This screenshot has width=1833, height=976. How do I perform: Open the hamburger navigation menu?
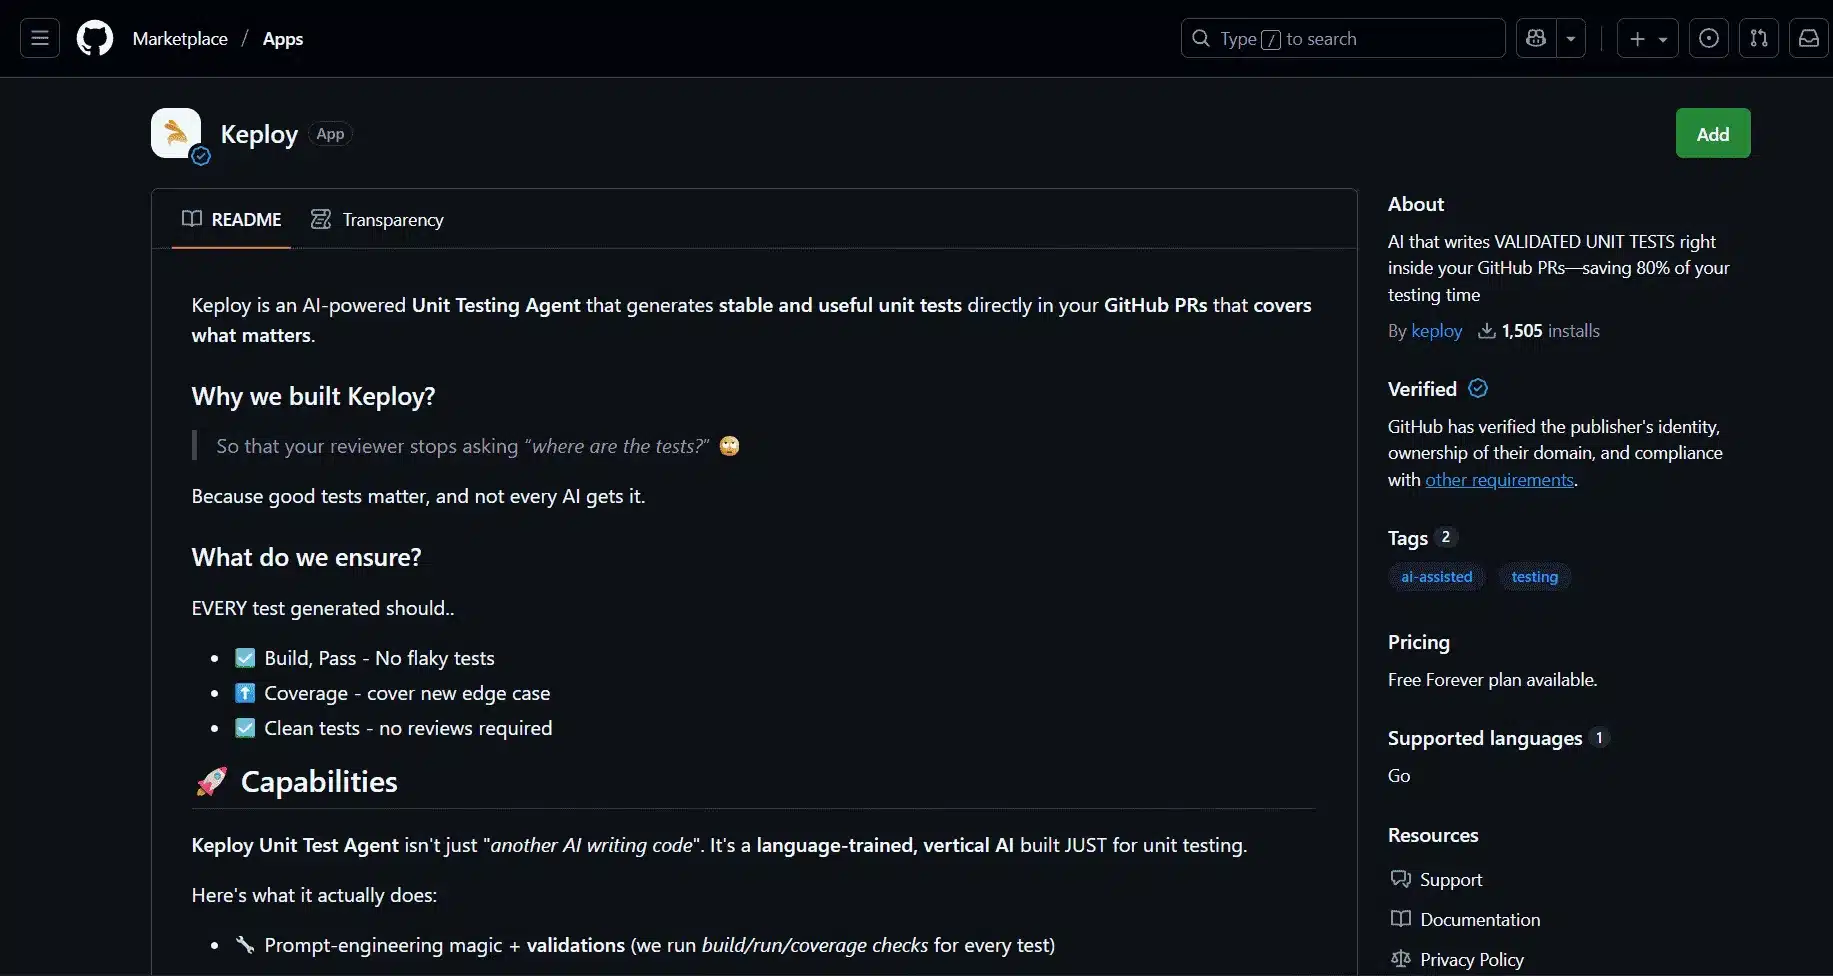[x=40, y=39]
